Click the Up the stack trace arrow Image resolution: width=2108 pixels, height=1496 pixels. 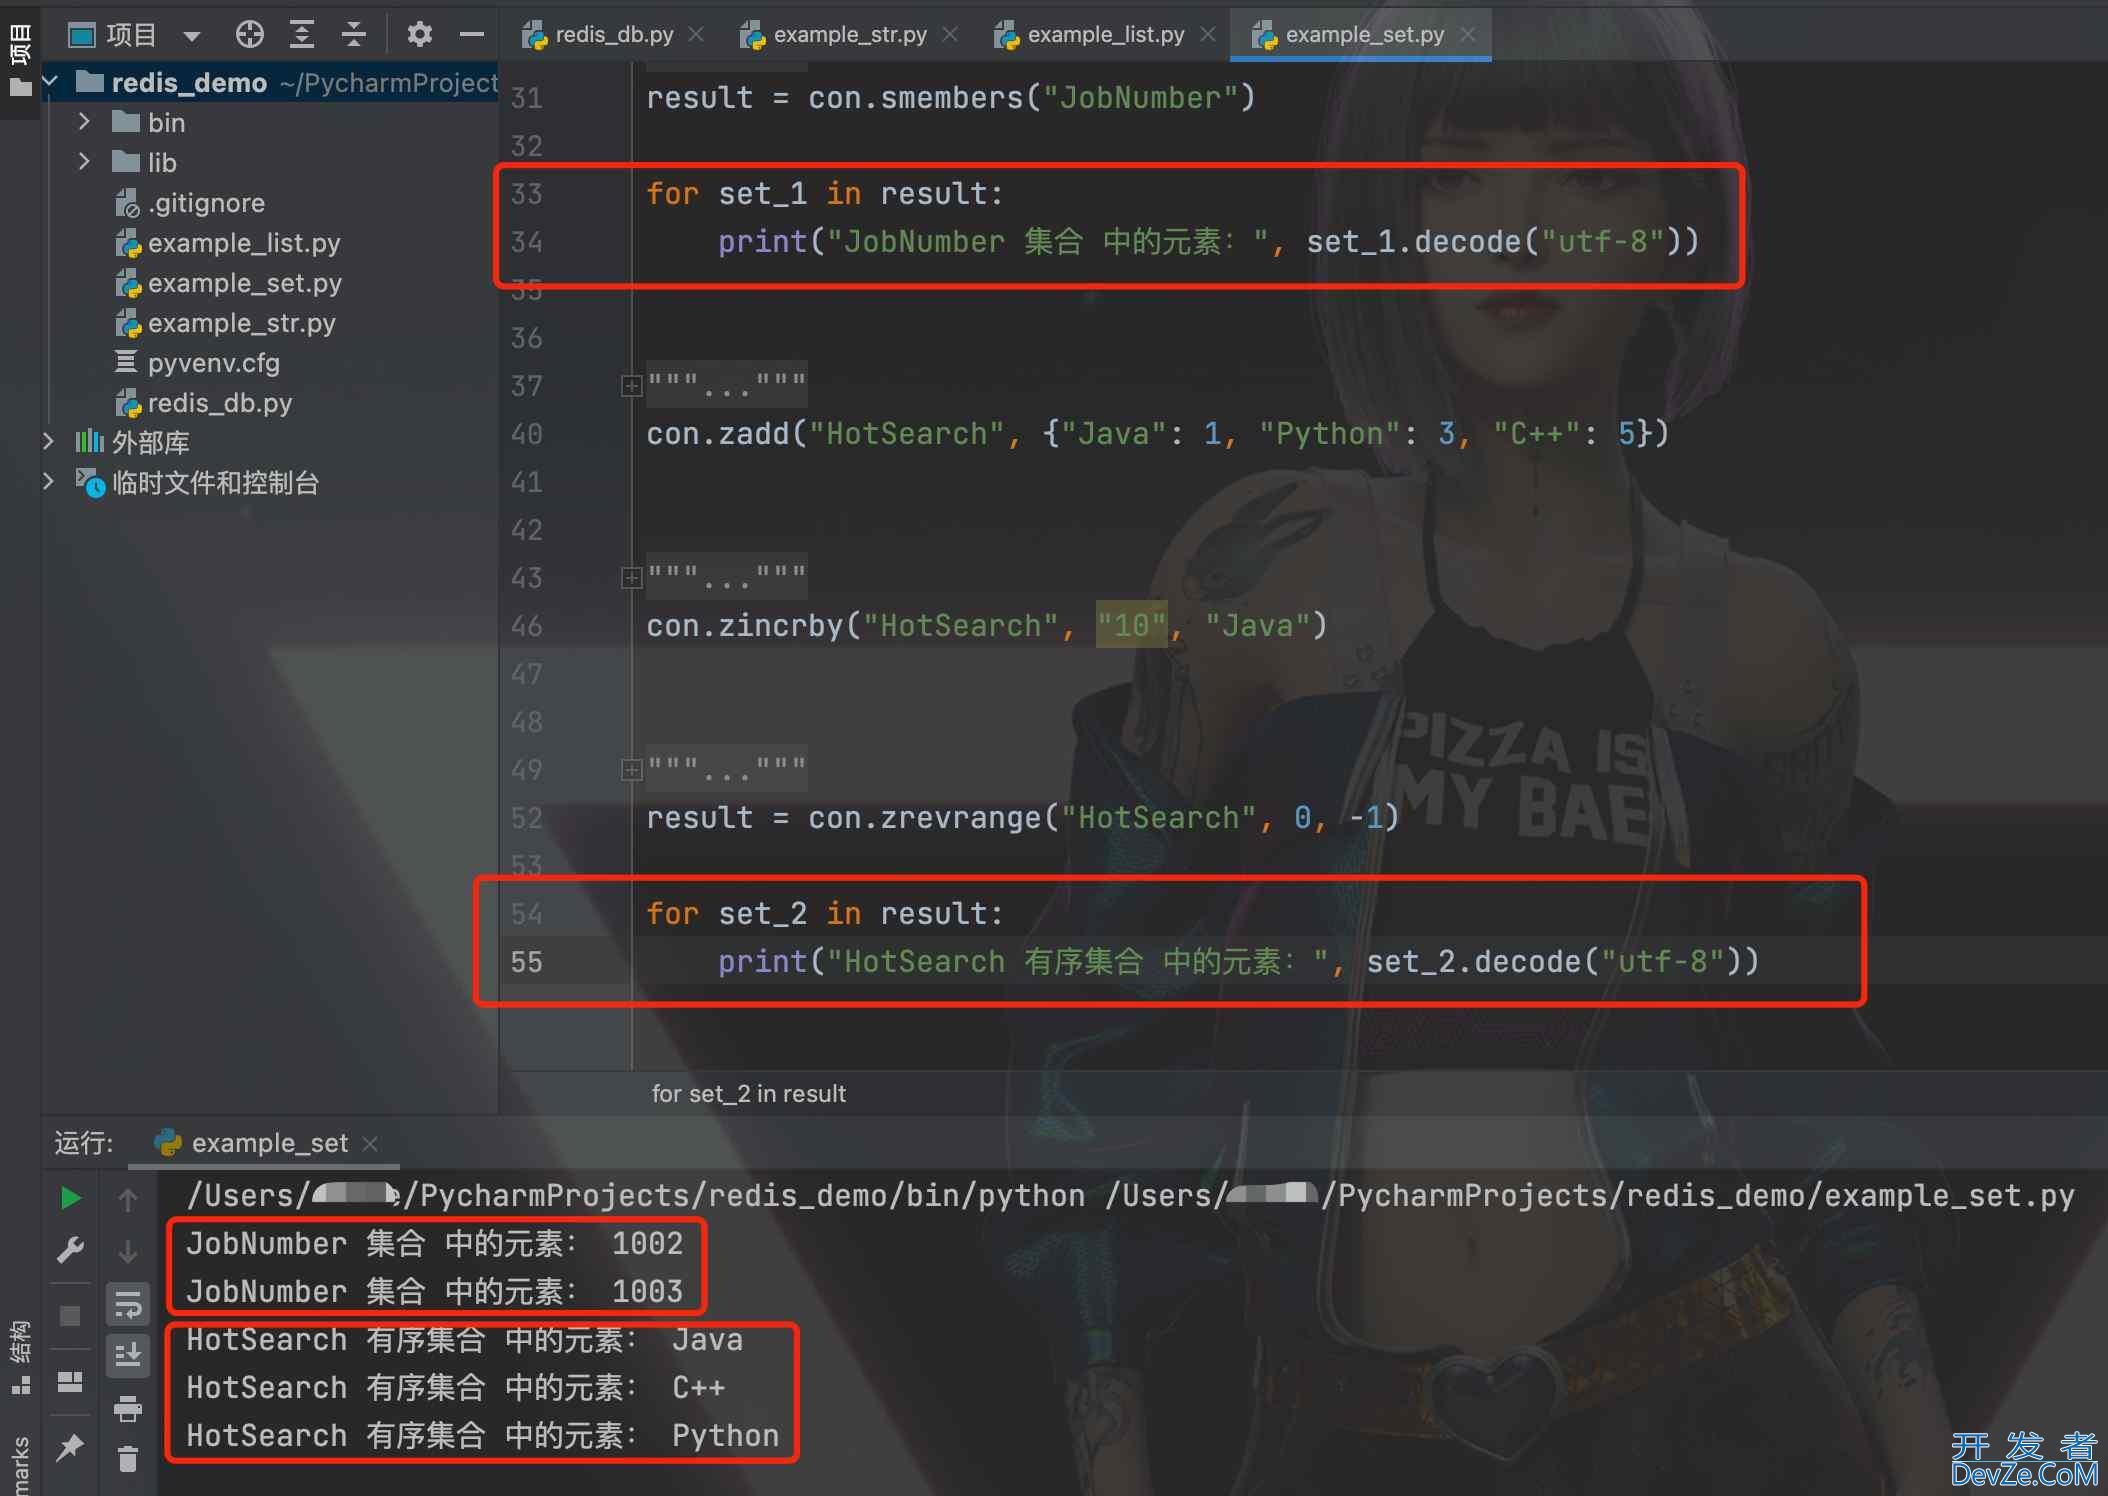pyautogui.click(x=128, y=1199)
